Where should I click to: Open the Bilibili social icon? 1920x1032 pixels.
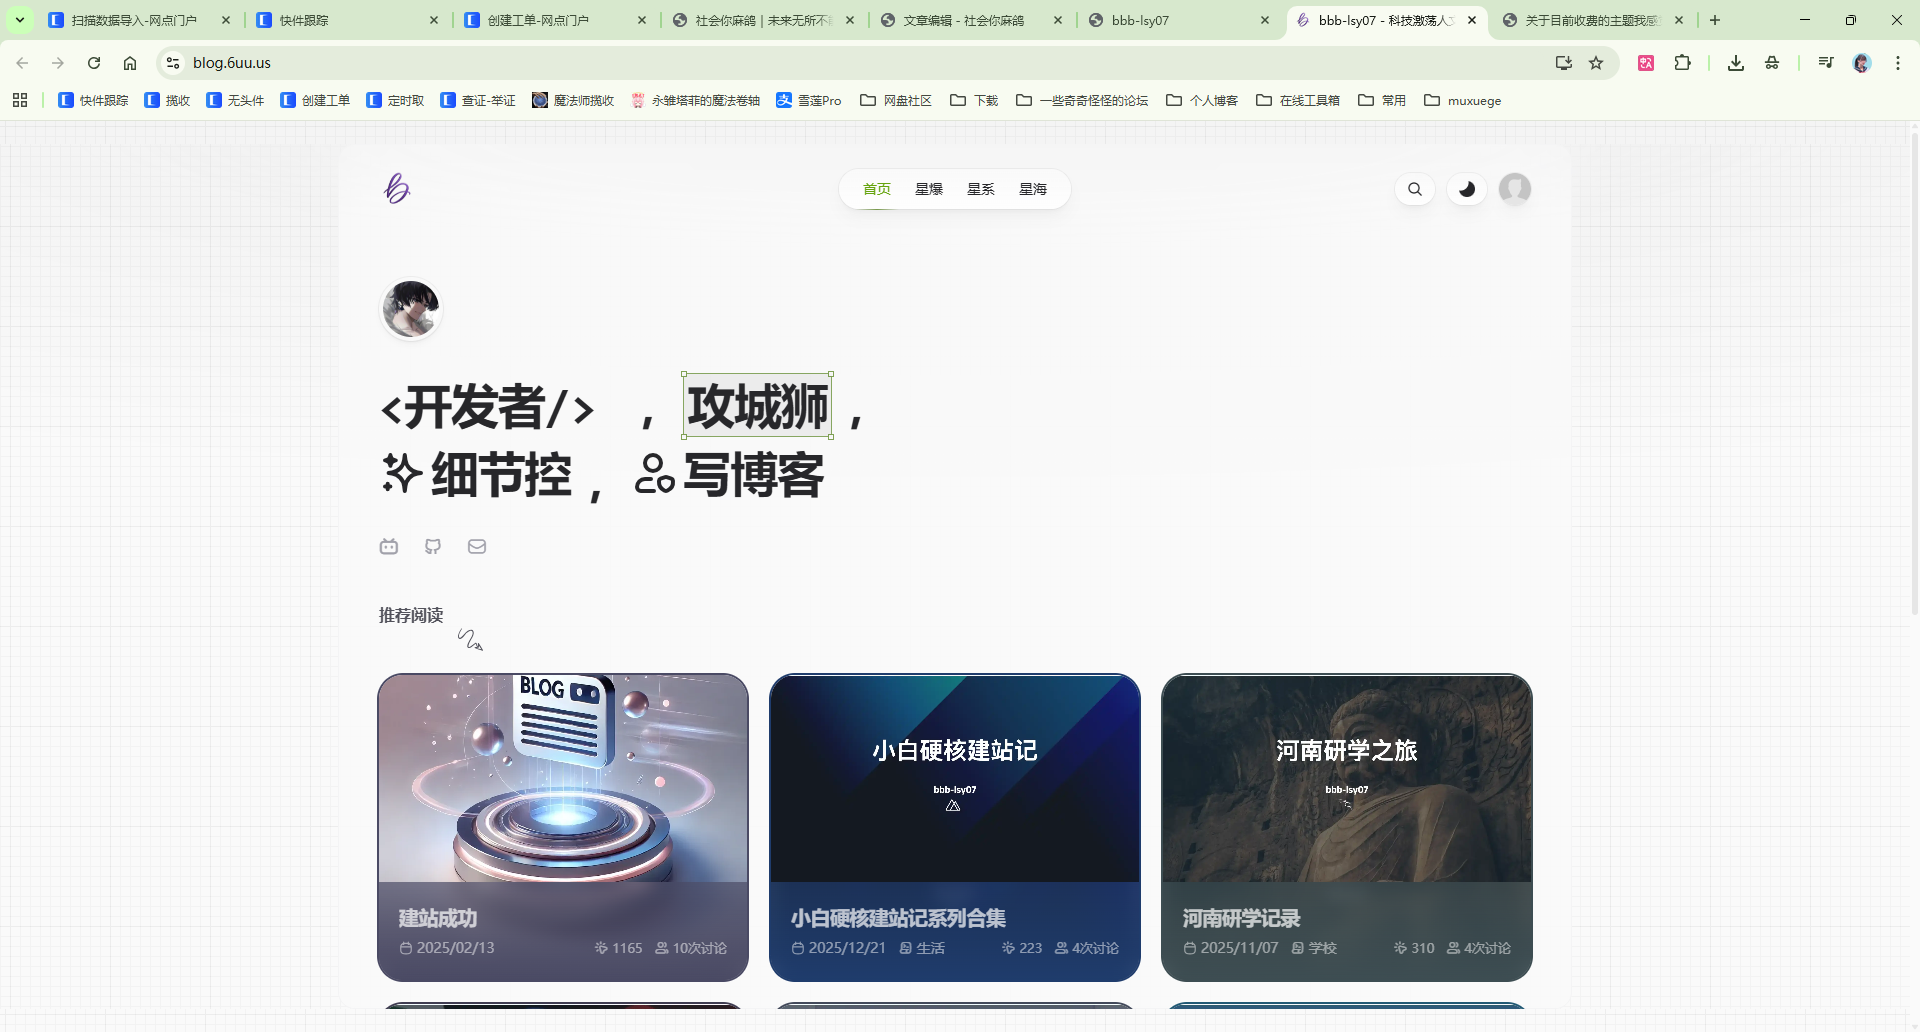pyautogui.click(x=389, y=546)
